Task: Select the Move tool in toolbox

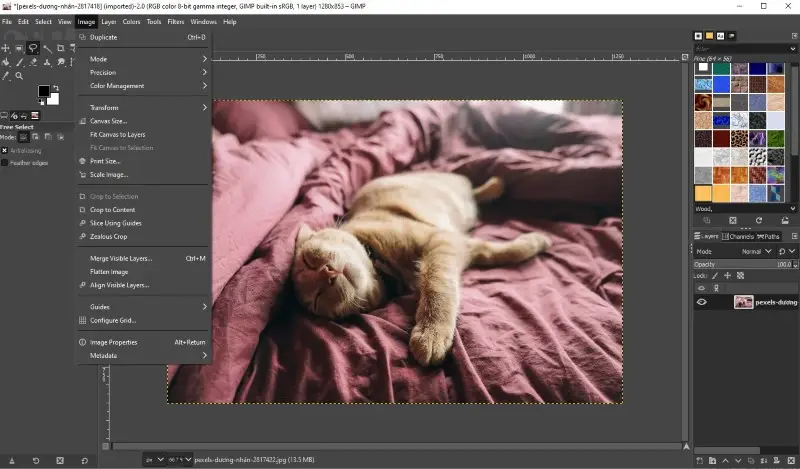Action: (6, 47)
